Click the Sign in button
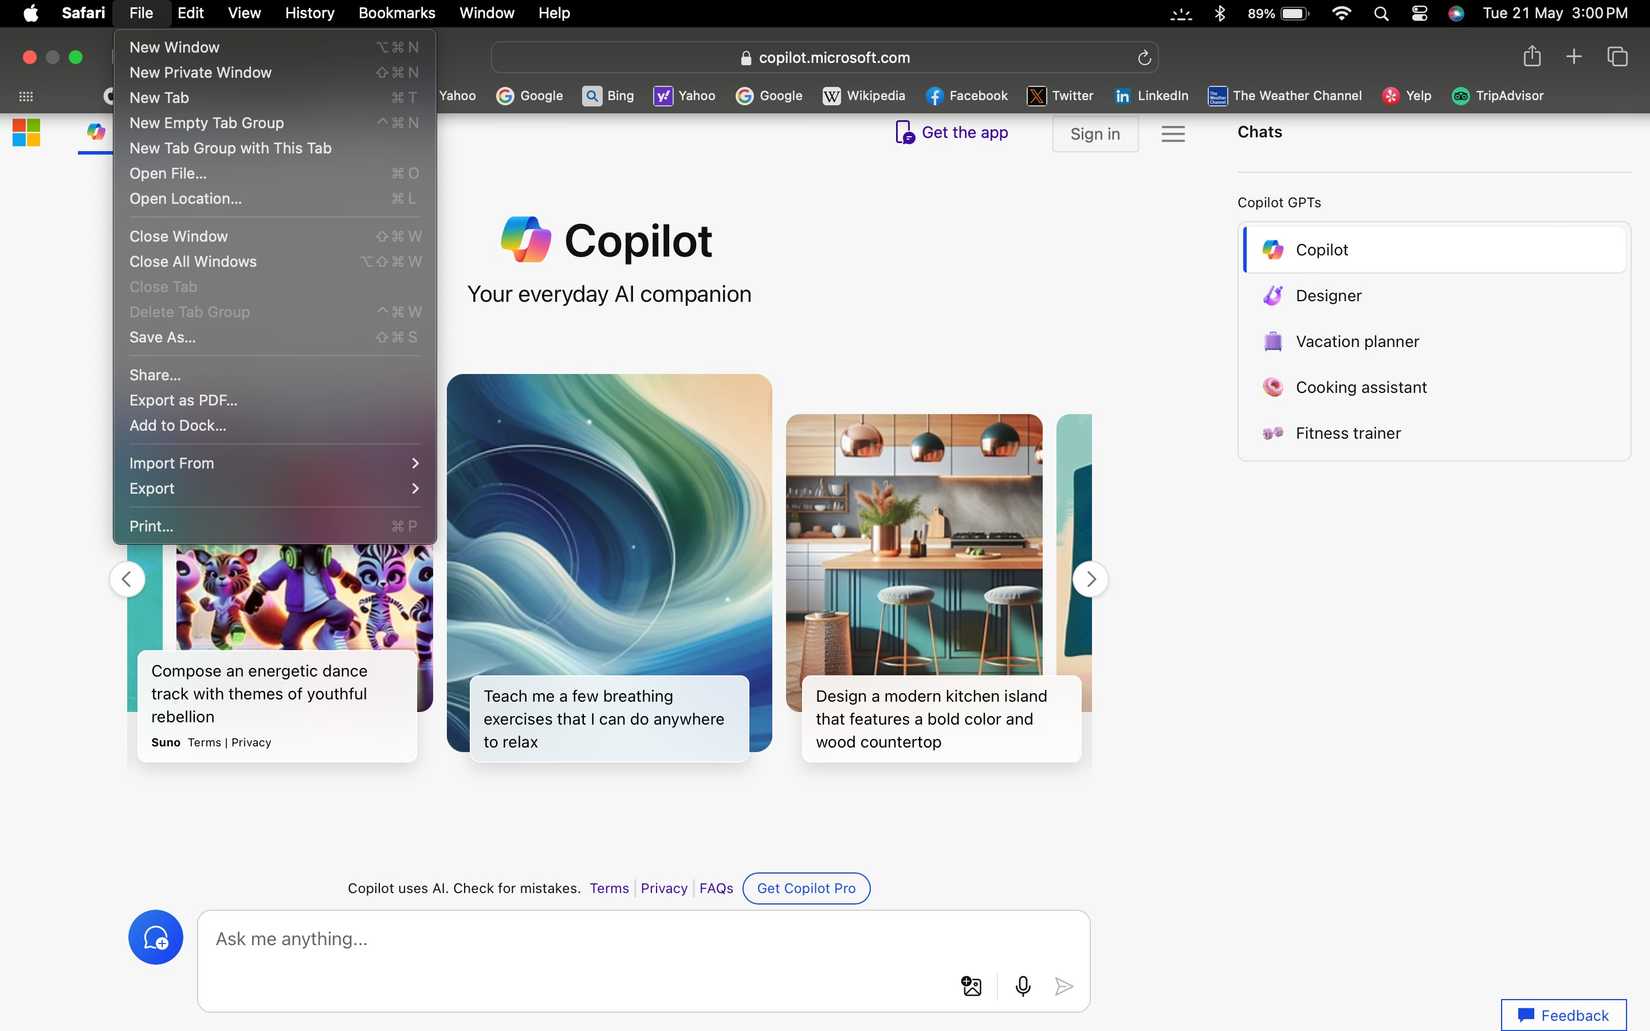Image resolution: width=1650 pixels, height=1031 pixels. coord(1094,134)
